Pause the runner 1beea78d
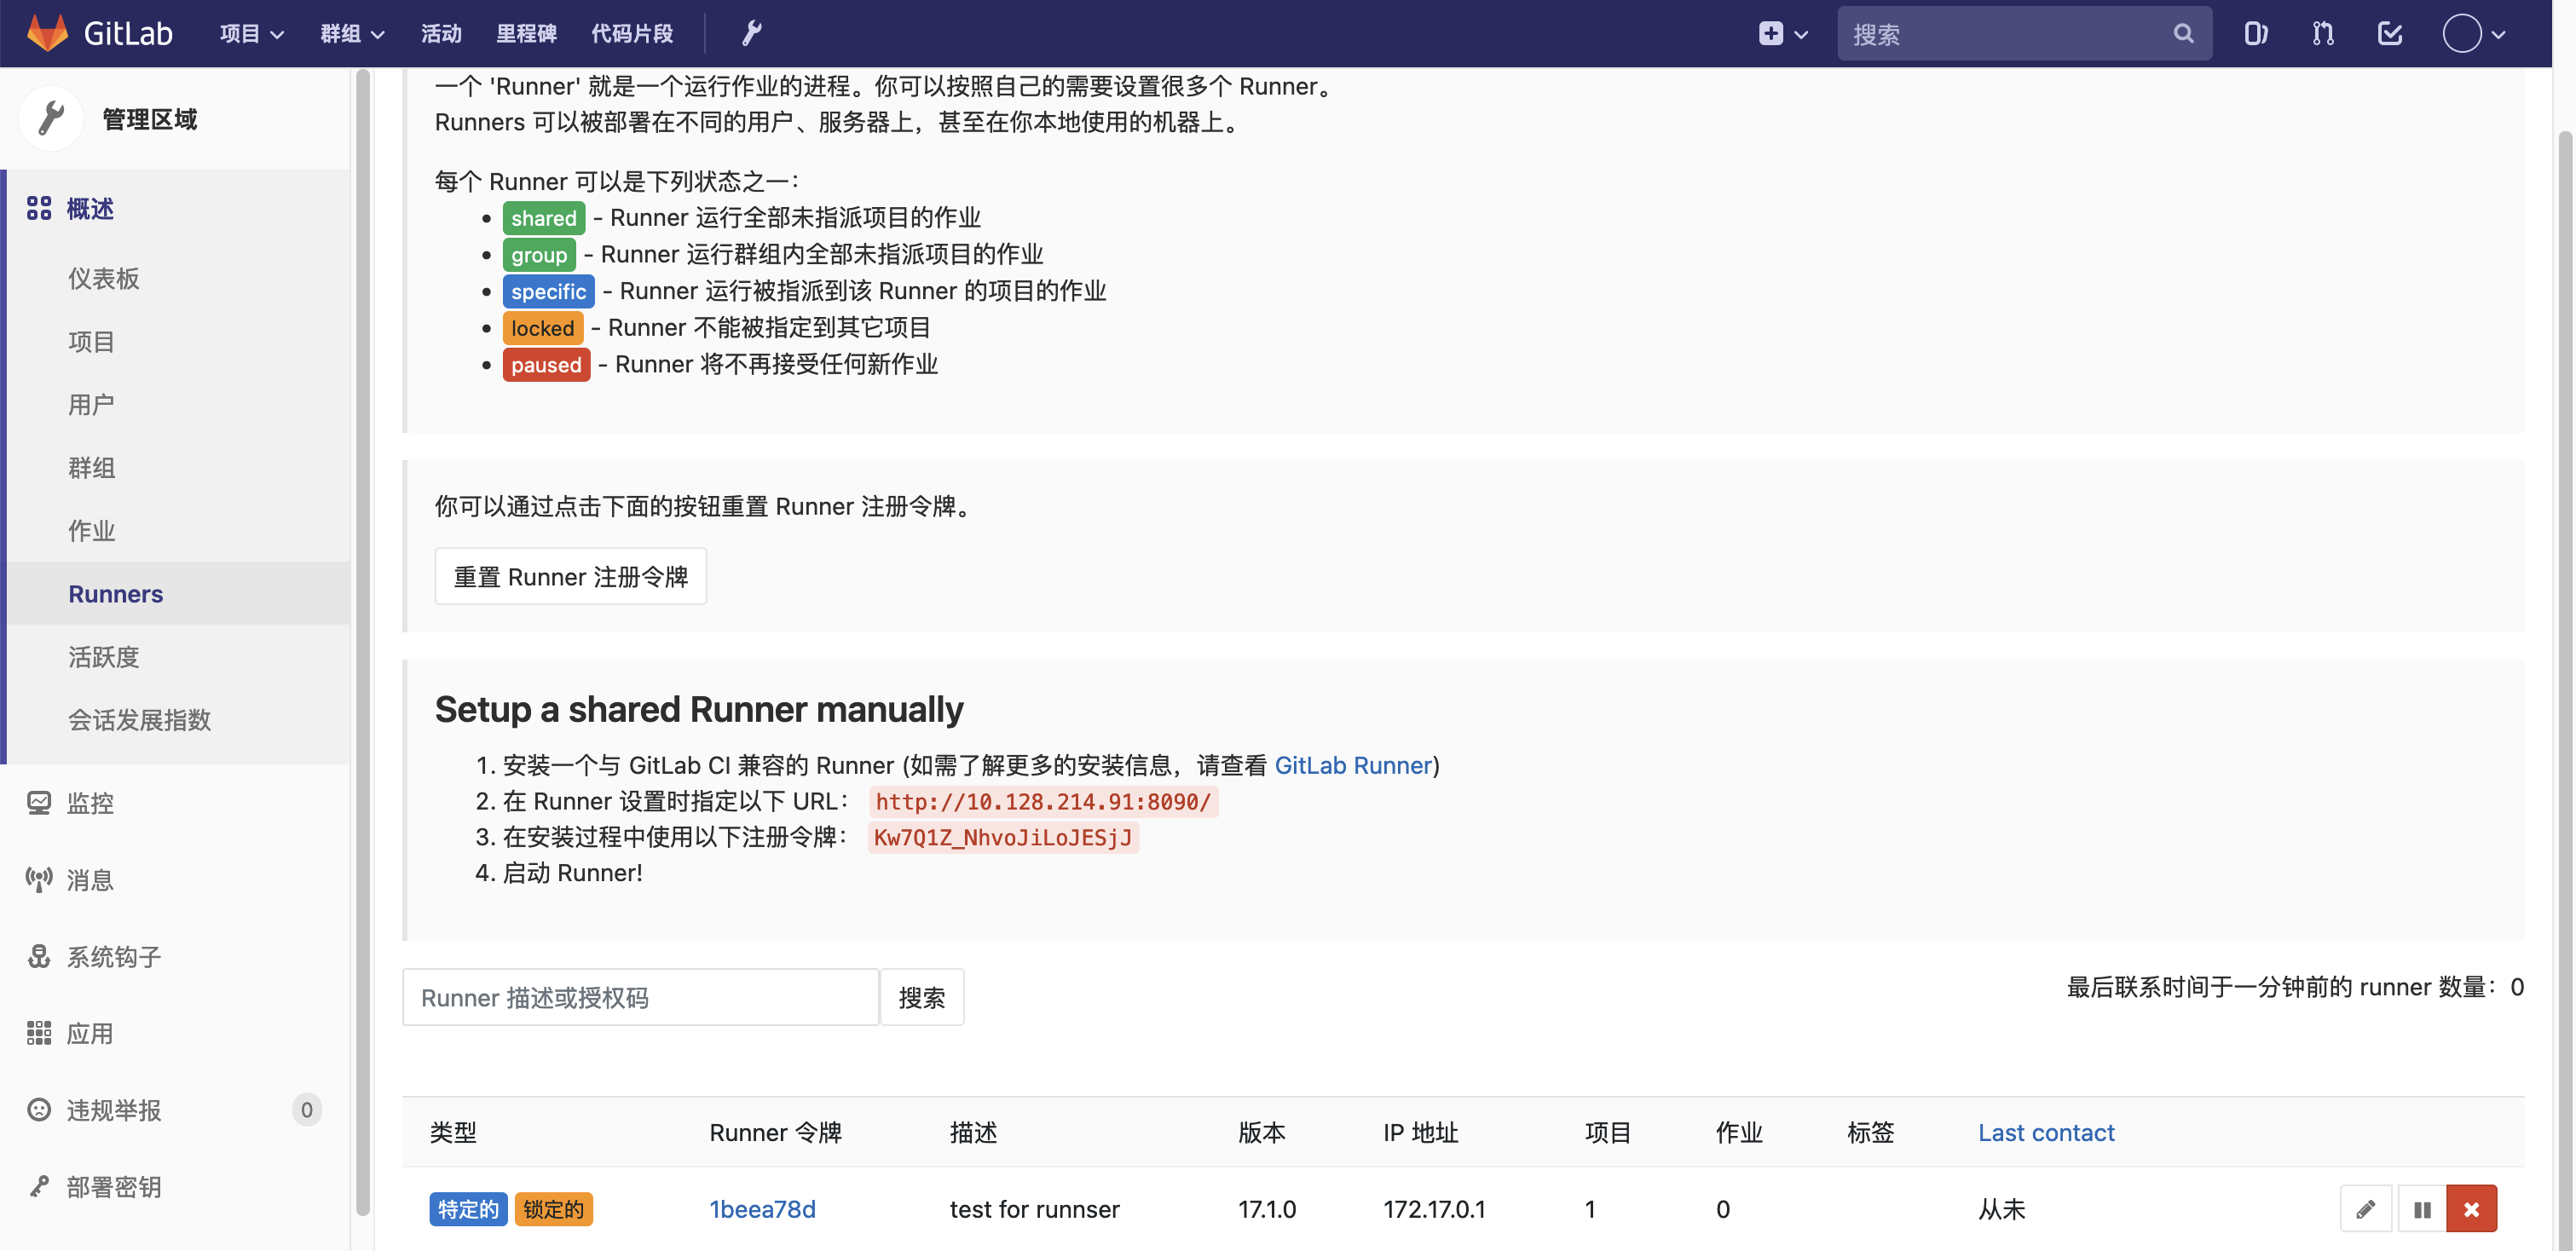2576x1251 pixels. pos(2421,1209)
